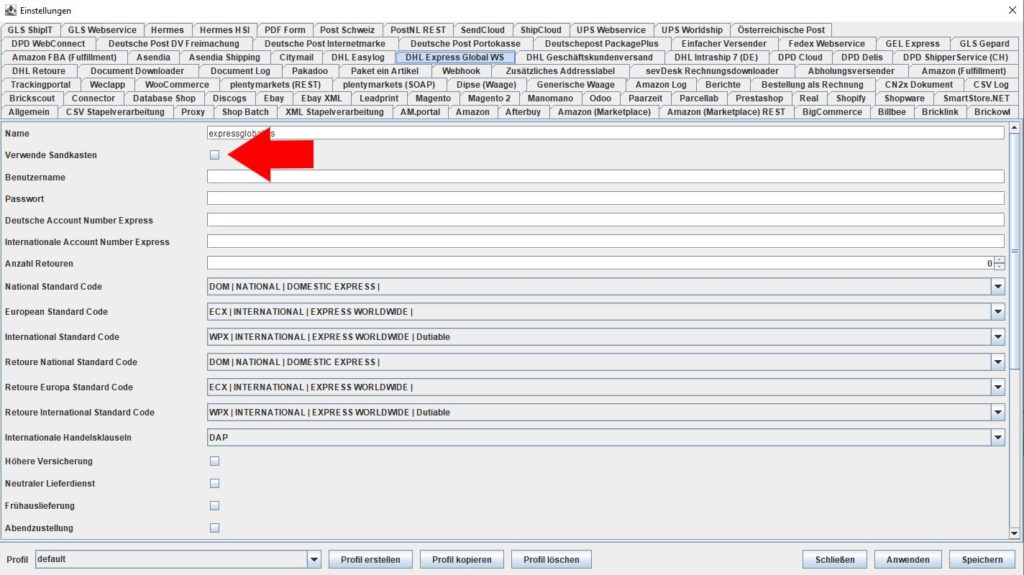Image resolution: width=1024 pixels, height=575 pixels.
Task: Select the DHL Express Global WS tab
Action: coord(455,58)
